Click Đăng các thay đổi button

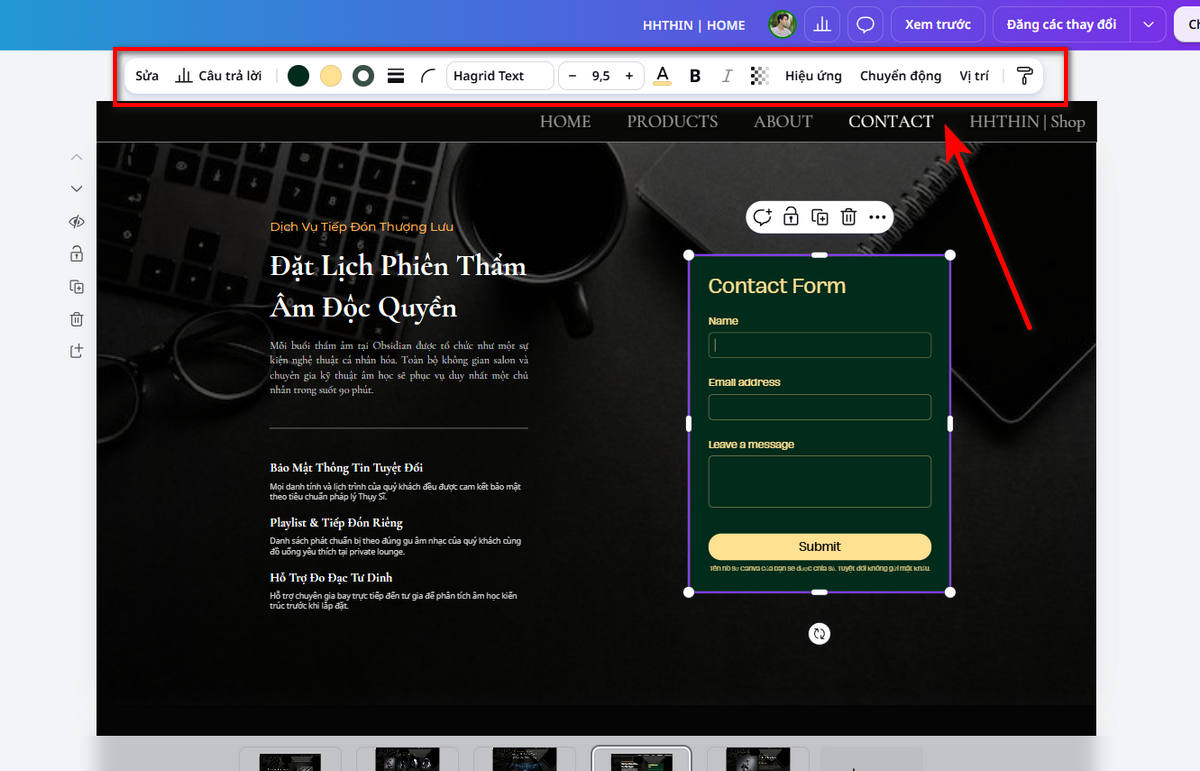click(x=1061, y=25)
